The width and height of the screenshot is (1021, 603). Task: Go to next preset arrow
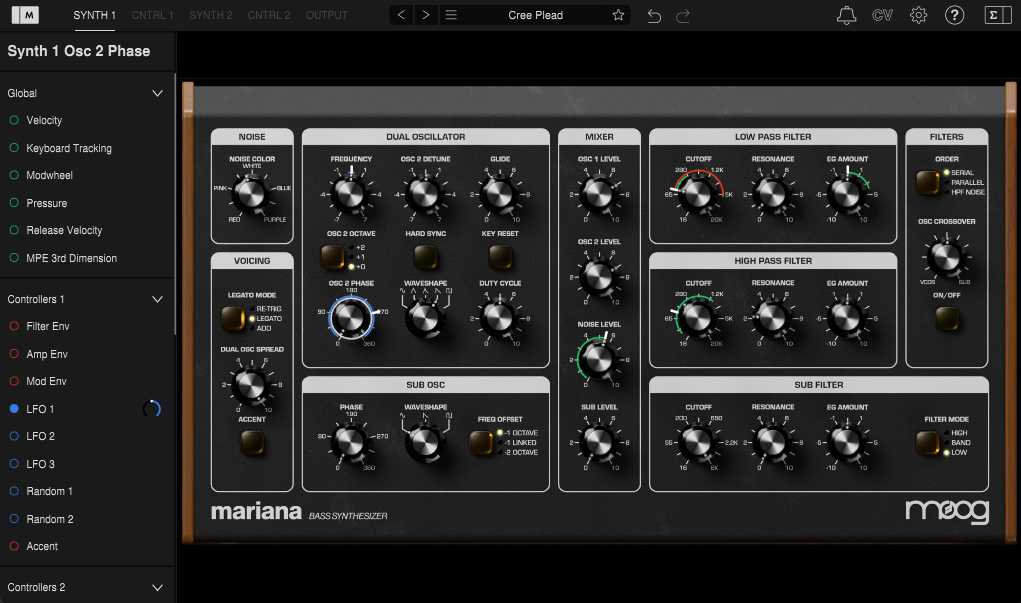coord(426,15)
